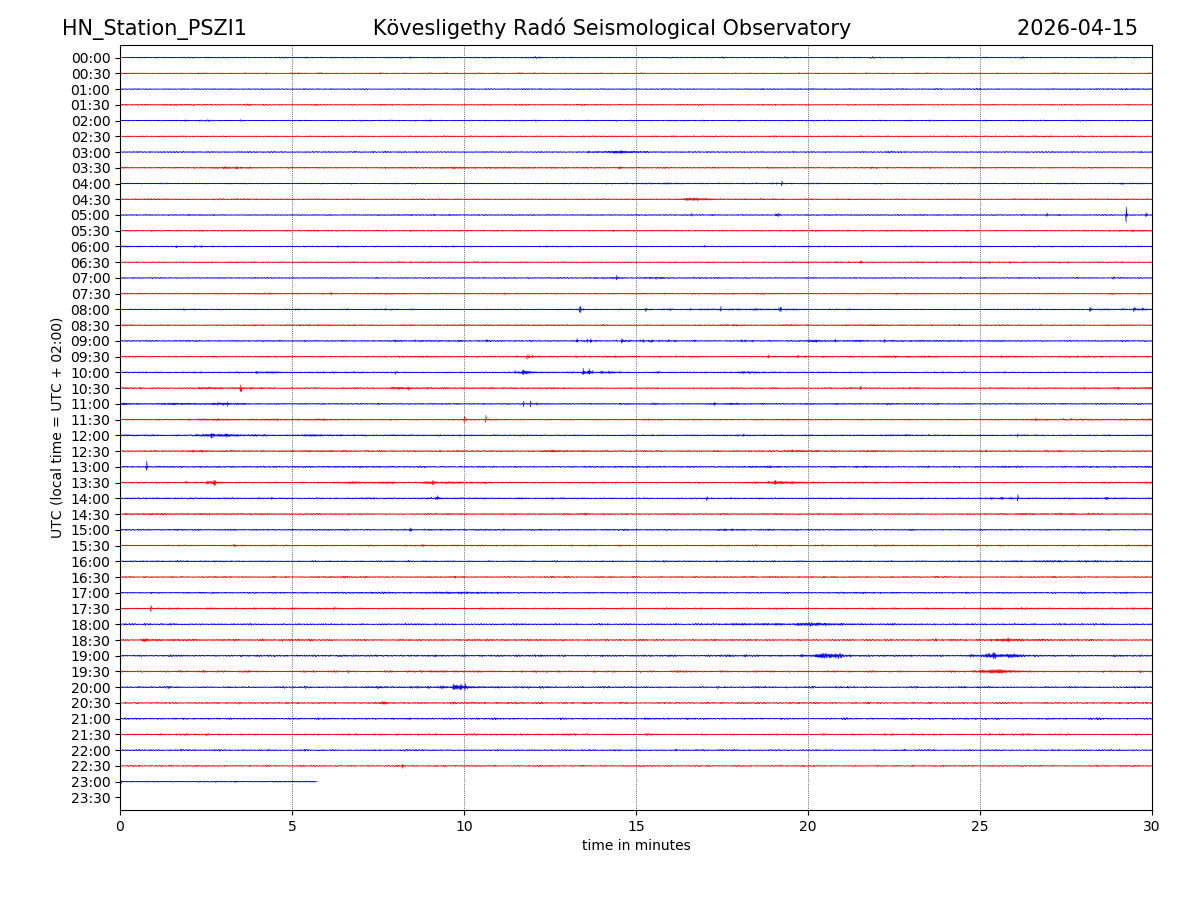Click the 15 minute x-axis tick label
Viewport: 1200px width, 900px height.
(x=636, y=827)
